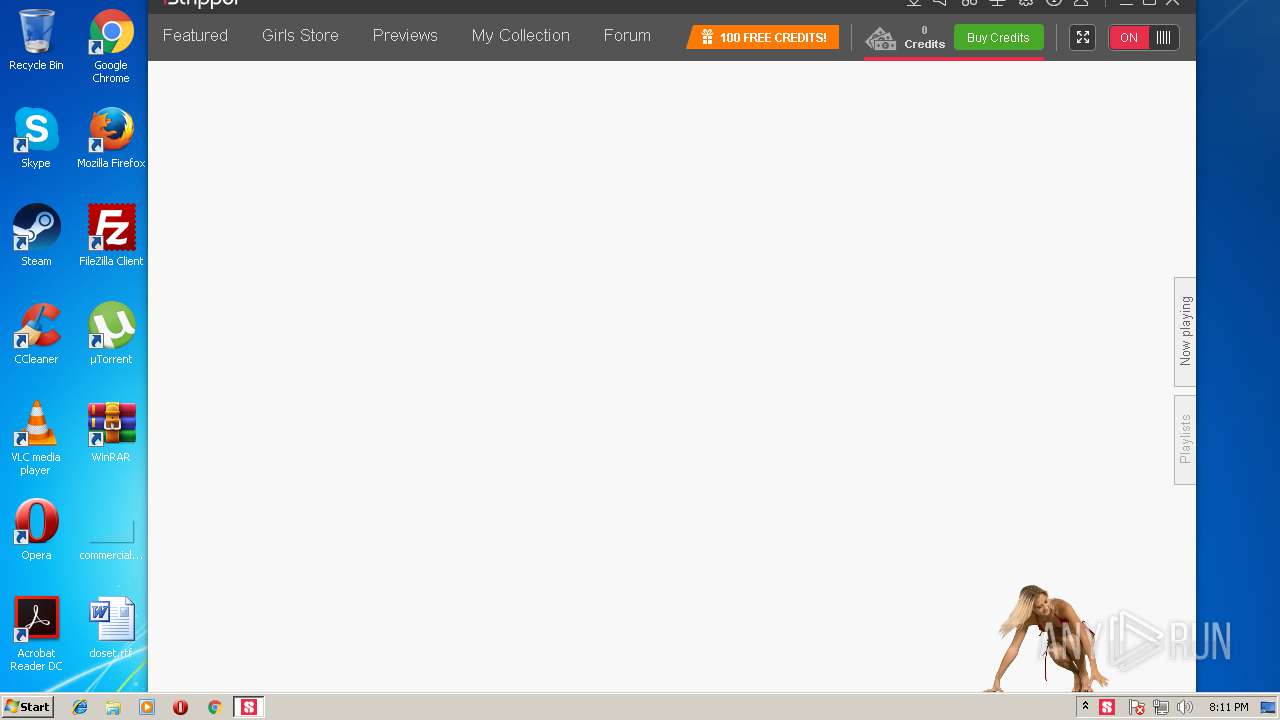Viewport: 1280px width, 720px height.
Task: Open the Skype desktop shortcut
Action: pos(36,138)
